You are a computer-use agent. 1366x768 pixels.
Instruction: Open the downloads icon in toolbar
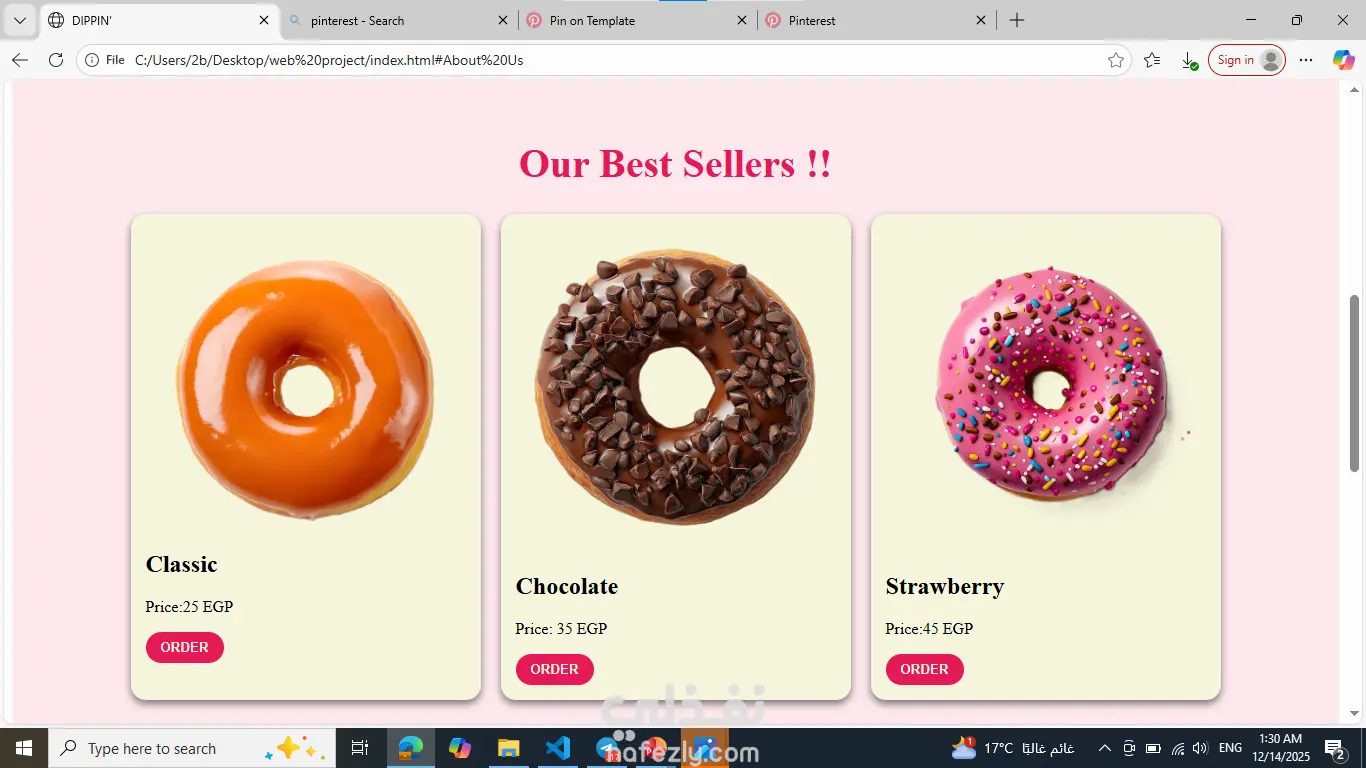pos(1189,60)
